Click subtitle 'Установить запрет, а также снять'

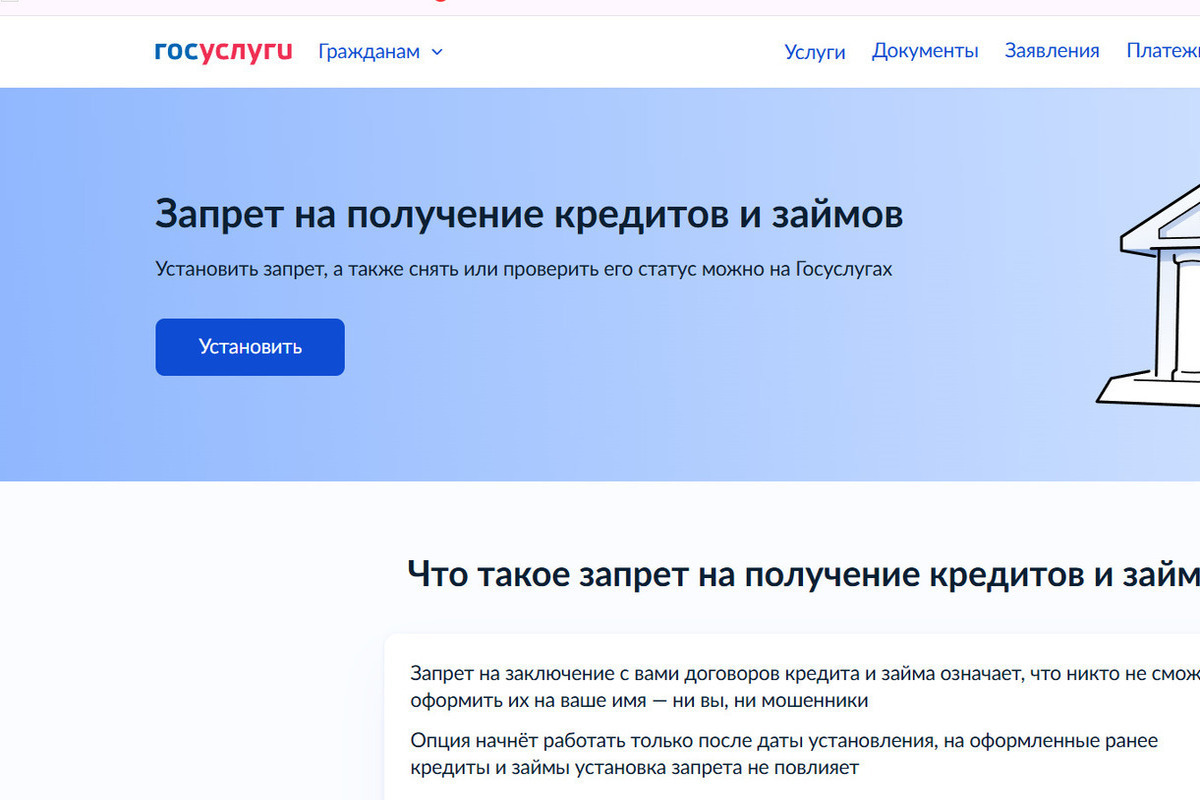[524, 270]
